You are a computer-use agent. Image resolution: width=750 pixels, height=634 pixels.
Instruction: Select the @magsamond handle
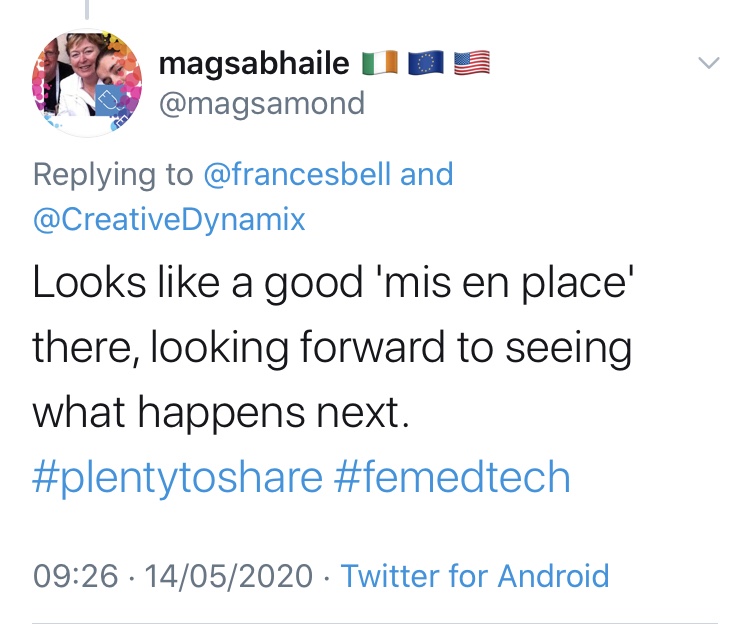(262, 102)
